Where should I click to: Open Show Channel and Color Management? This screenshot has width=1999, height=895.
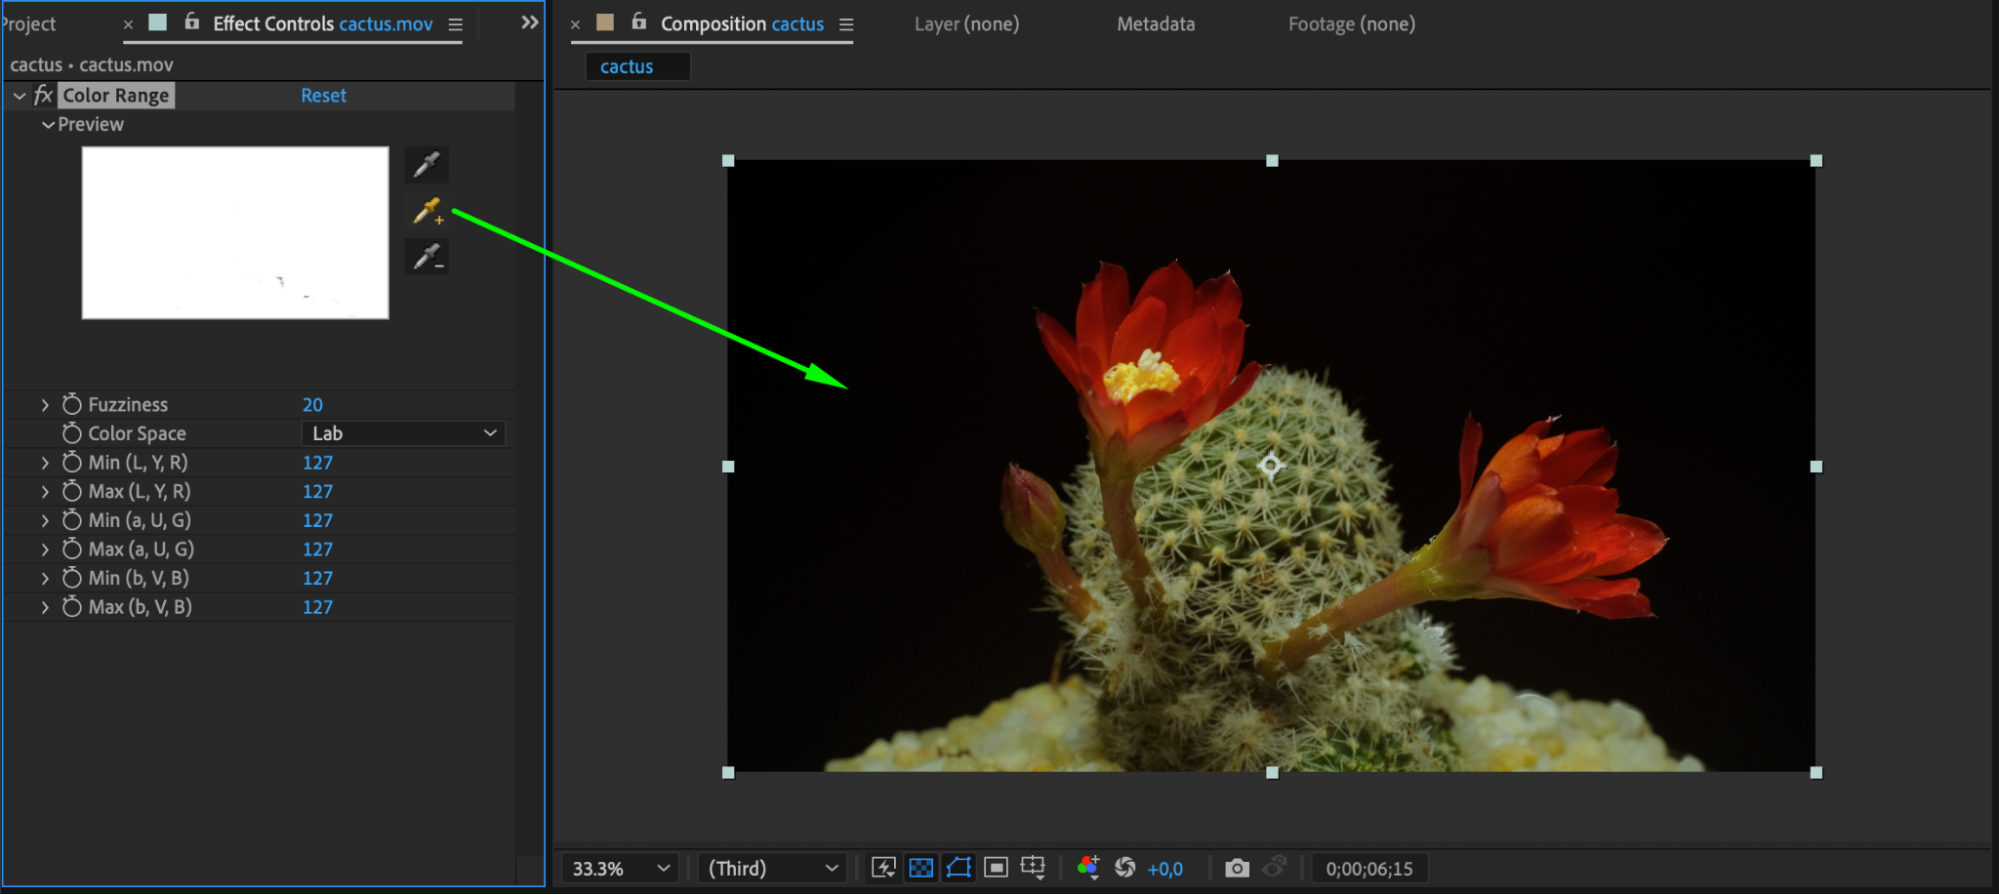[1088, 867]
